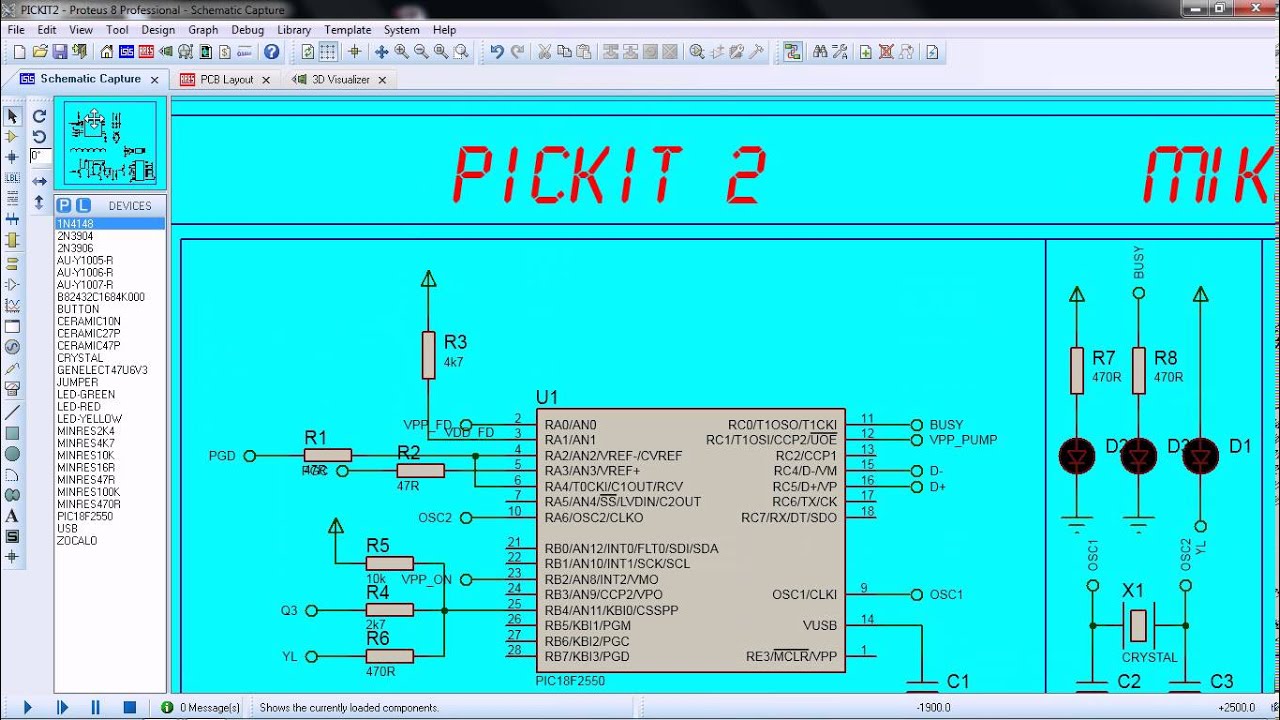Stop the simulation
1280x720 pixels.
pos(129,707)
